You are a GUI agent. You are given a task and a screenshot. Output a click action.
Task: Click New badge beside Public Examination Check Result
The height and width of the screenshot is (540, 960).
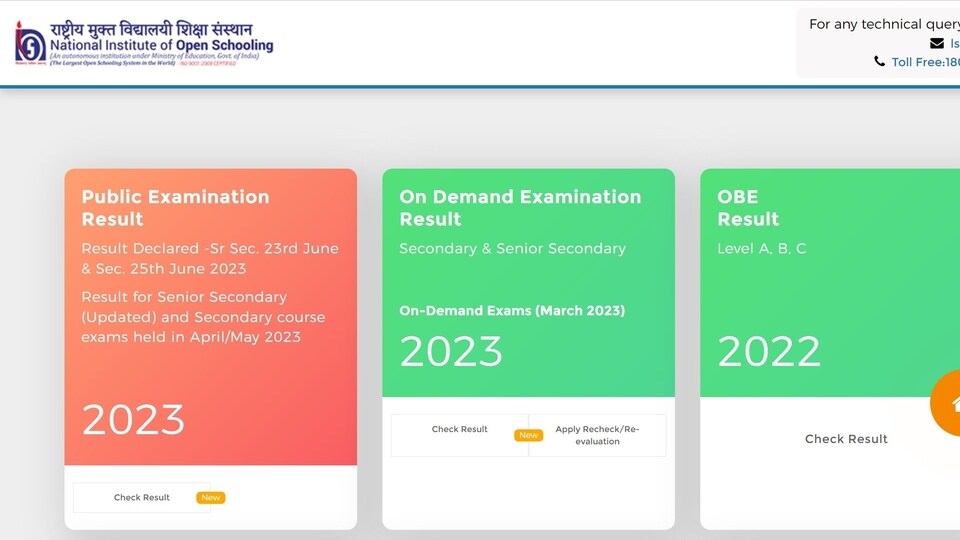[211, 498]
